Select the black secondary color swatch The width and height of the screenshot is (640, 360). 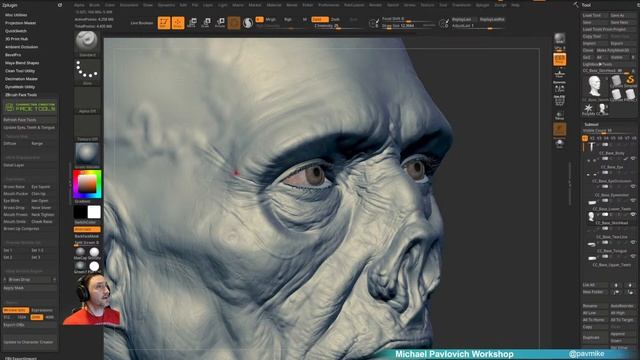point(80,212)
